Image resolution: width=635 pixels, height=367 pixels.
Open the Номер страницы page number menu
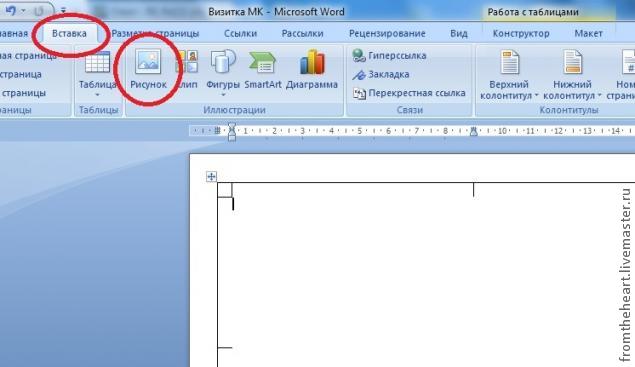pyautogui.click(x=621, y=75)
